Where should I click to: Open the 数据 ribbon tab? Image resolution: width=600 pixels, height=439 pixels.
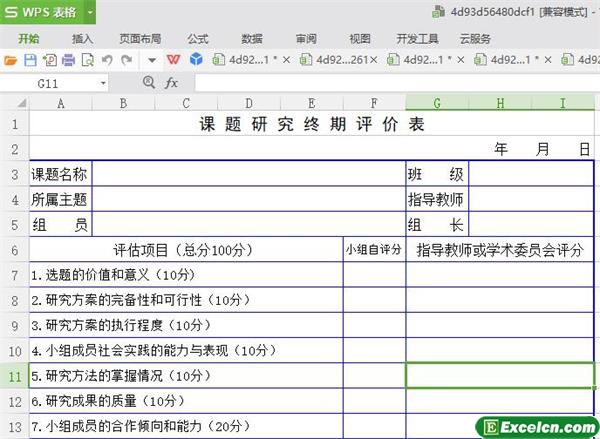click(252, 39)
